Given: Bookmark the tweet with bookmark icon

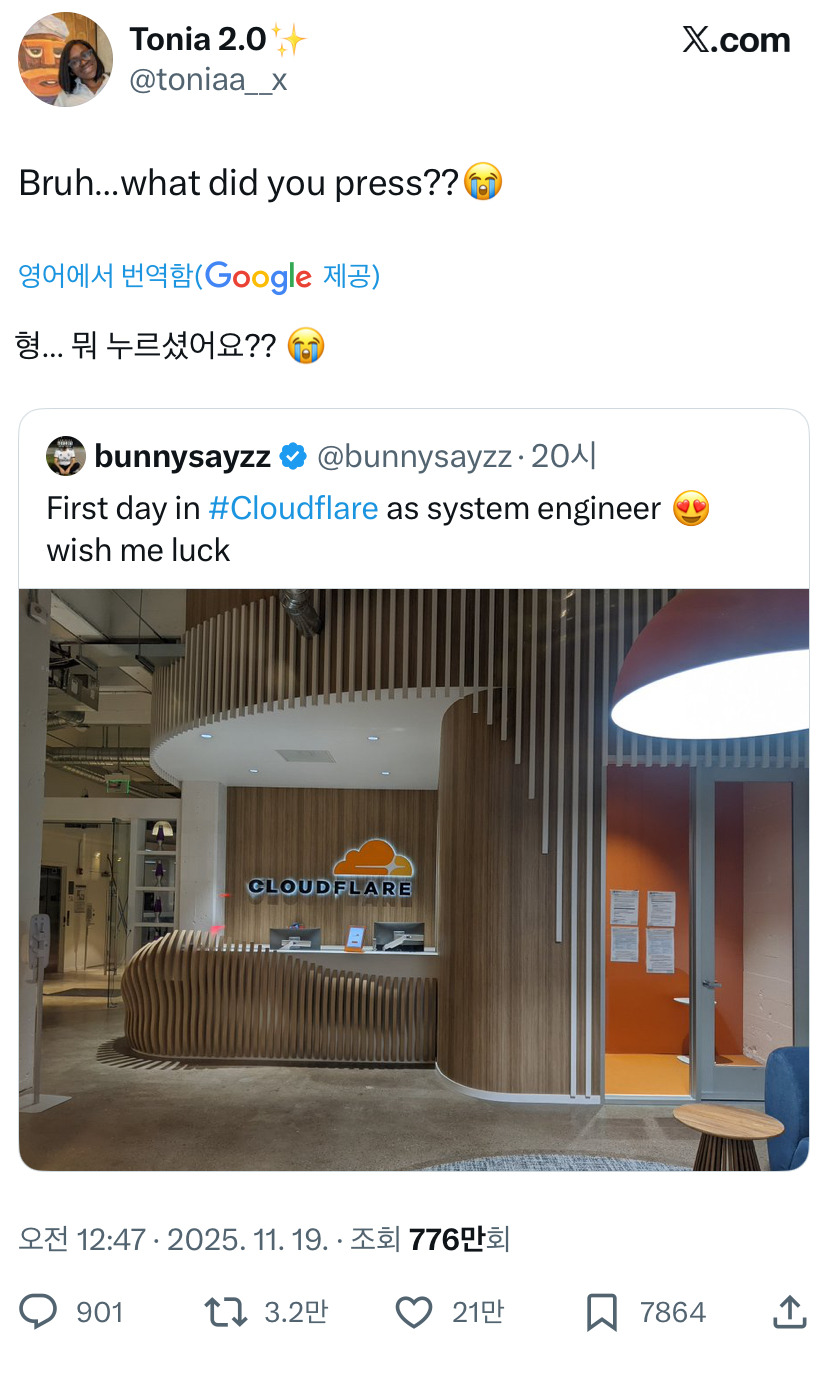Looking at the screenshot, I should (x=601, y=1312).
